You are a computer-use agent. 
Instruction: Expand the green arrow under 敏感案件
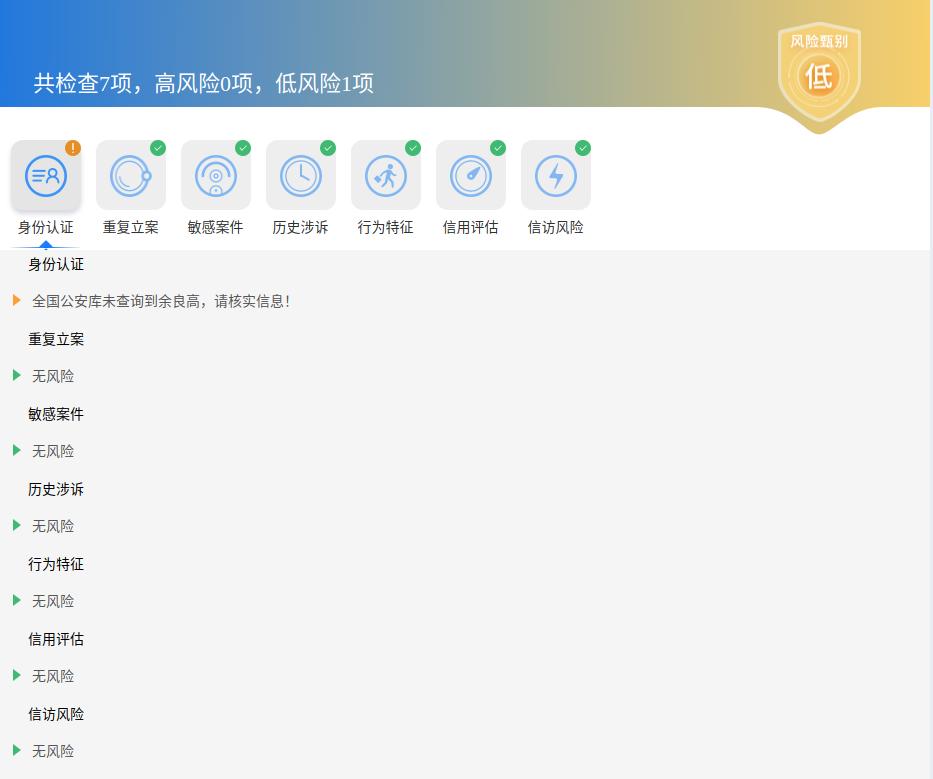(17, 450)
